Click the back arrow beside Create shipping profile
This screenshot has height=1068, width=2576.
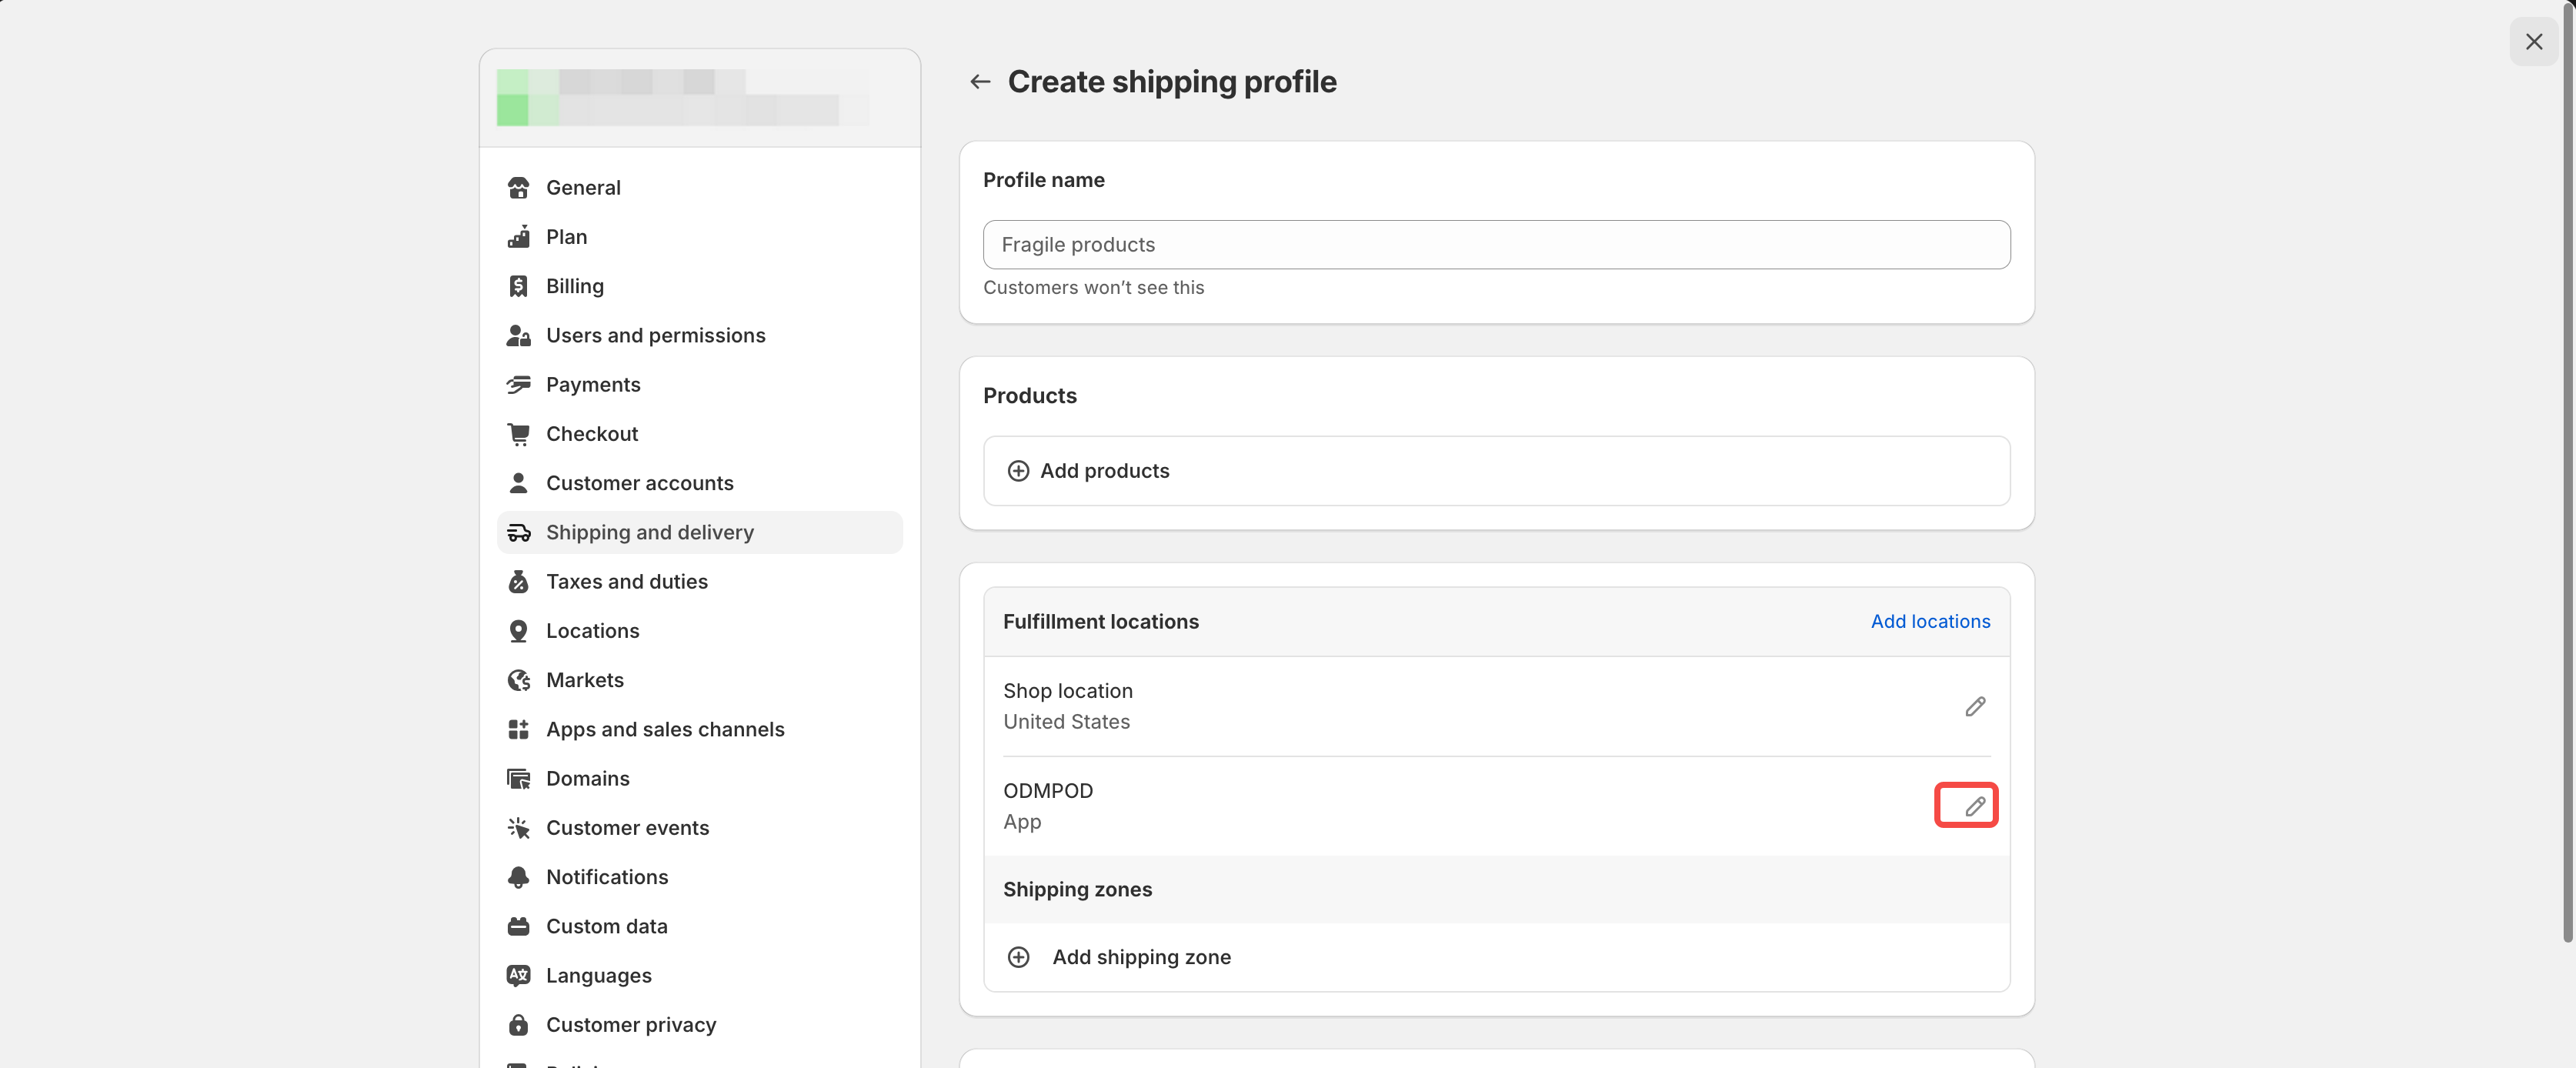click(x=979, y=82)
